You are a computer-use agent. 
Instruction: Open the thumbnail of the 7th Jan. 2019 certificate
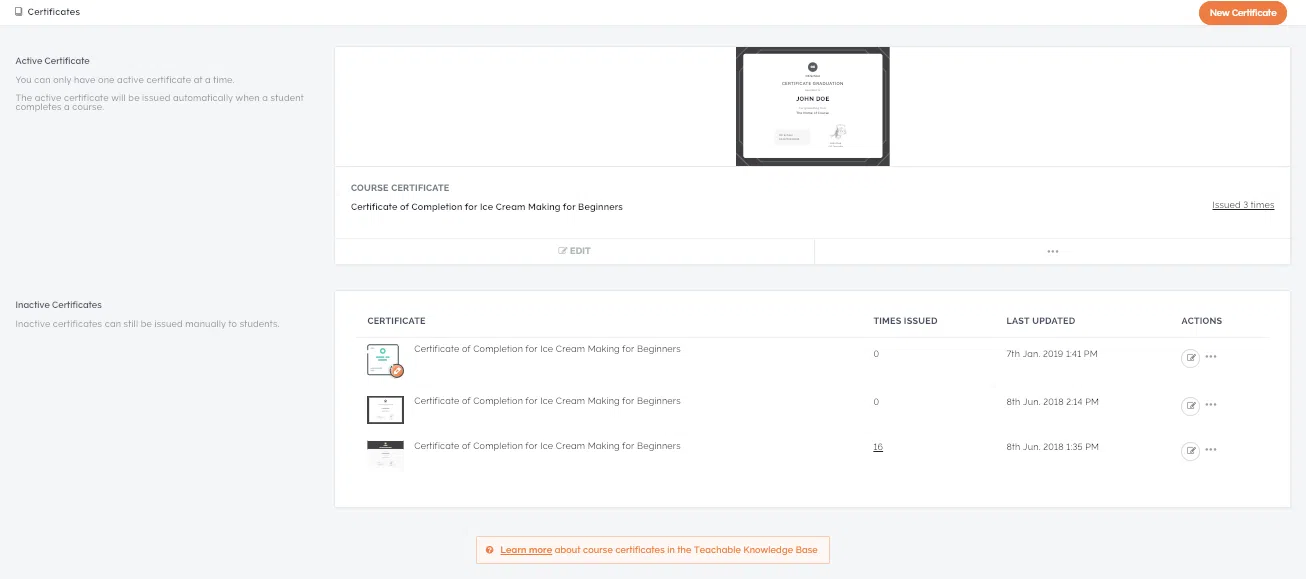tap(385, 360)
